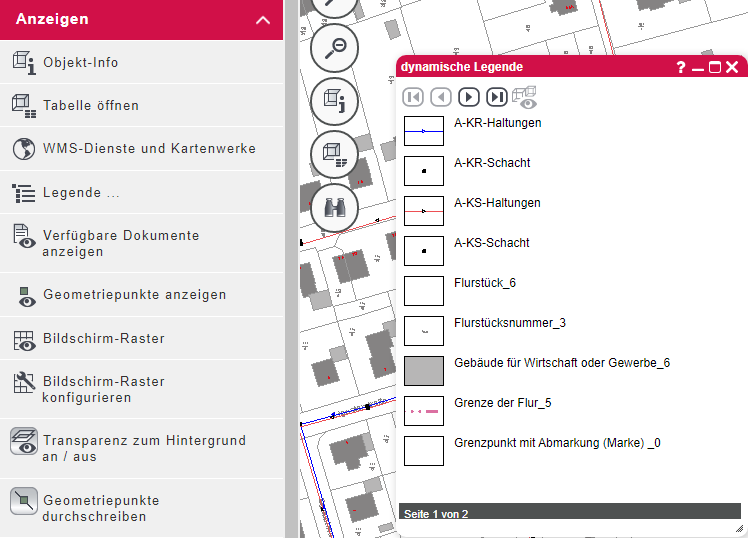
Task: Click the WMS-Dienste globe icon
Action: pos(23,149)
